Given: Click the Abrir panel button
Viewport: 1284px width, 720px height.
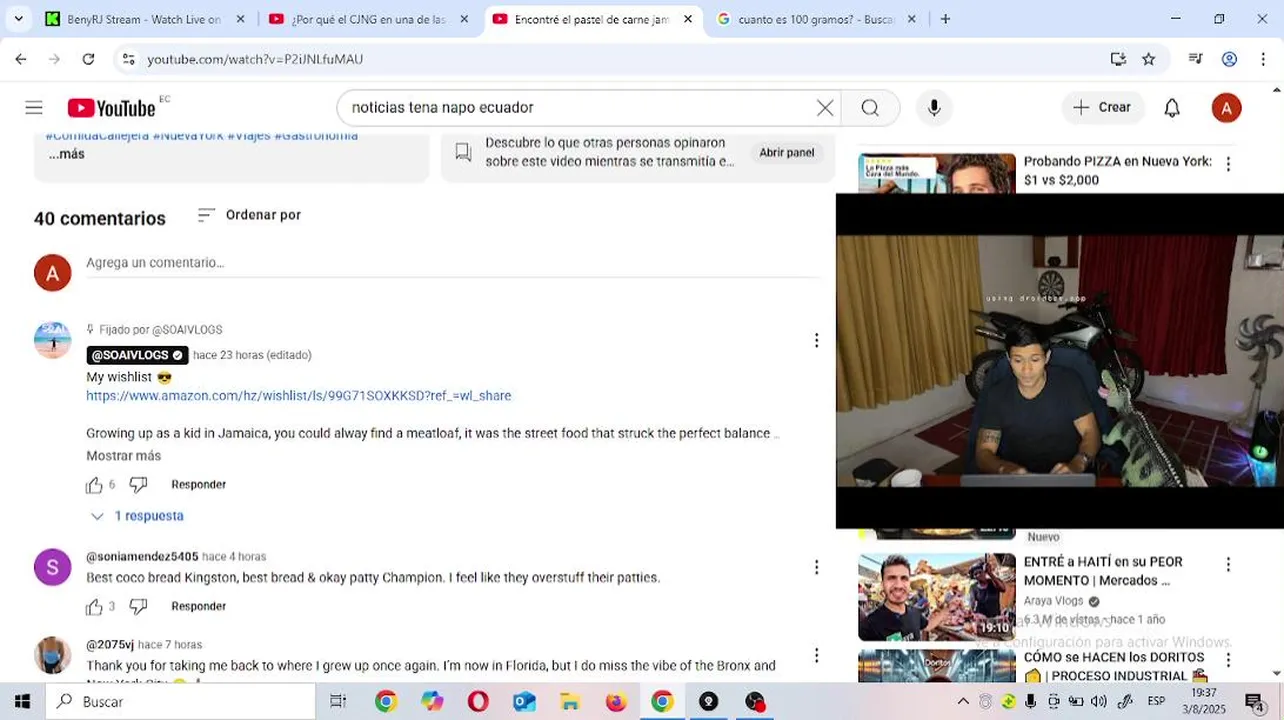Looking at the screenshot, I should click(786, 153).
